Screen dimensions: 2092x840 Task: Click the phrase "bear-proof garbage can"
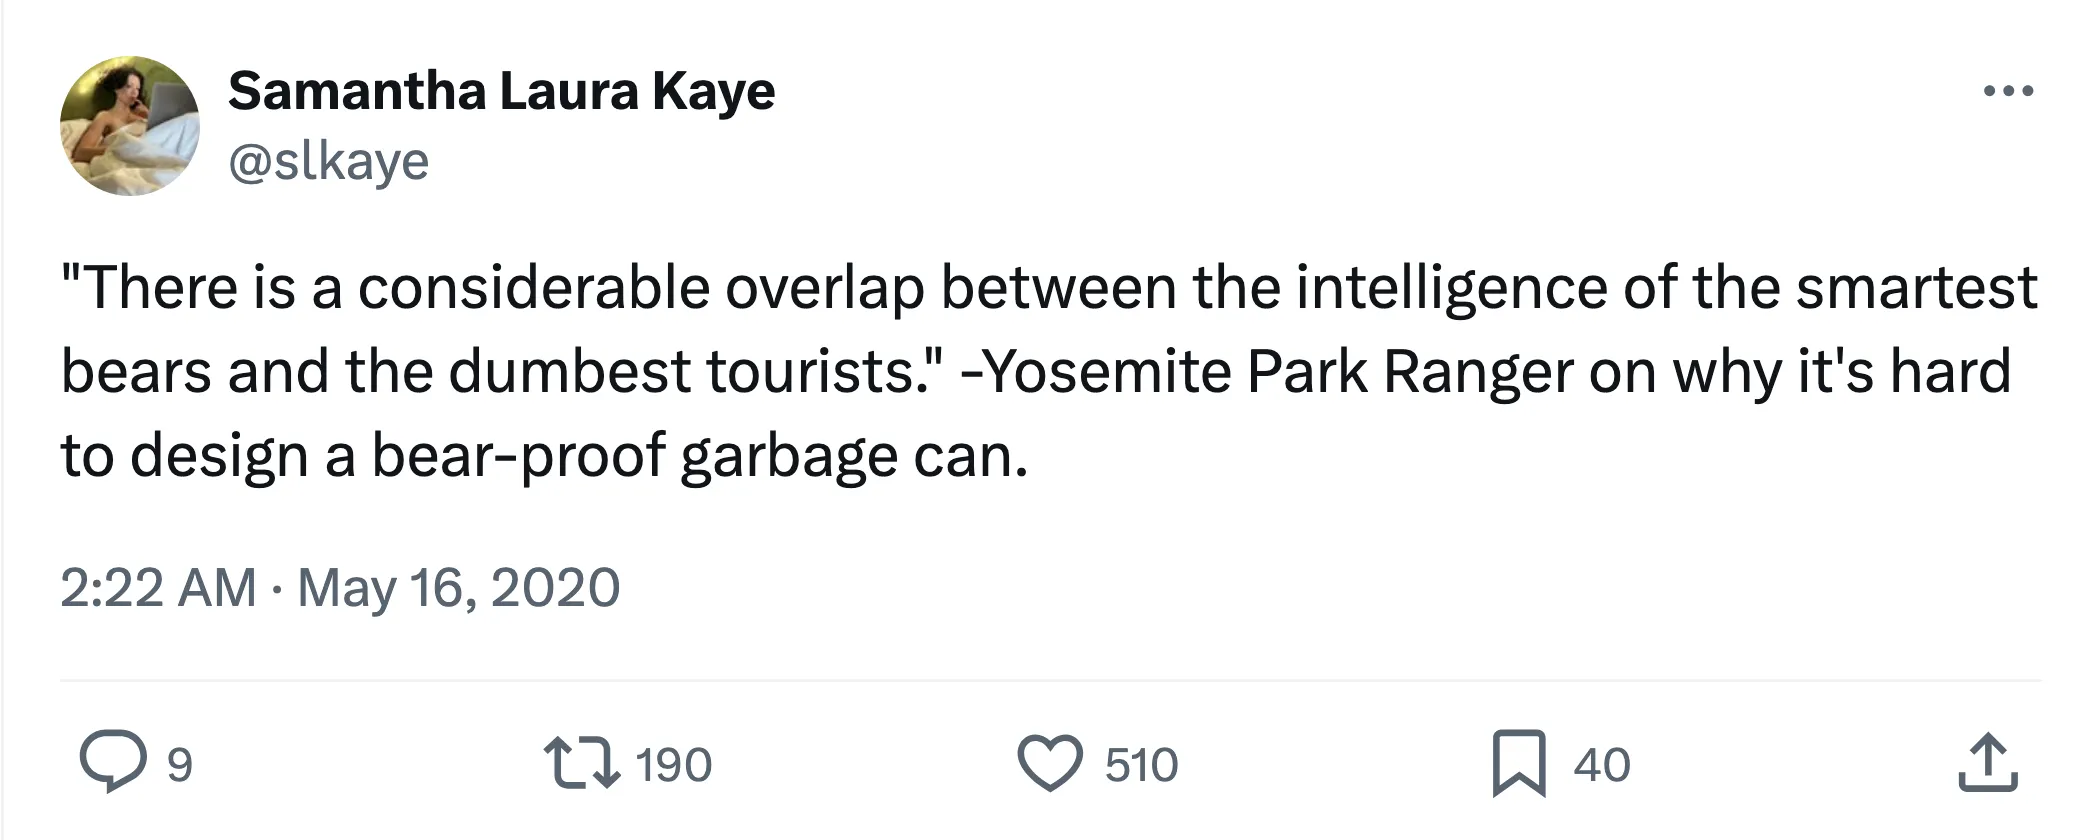698,456
